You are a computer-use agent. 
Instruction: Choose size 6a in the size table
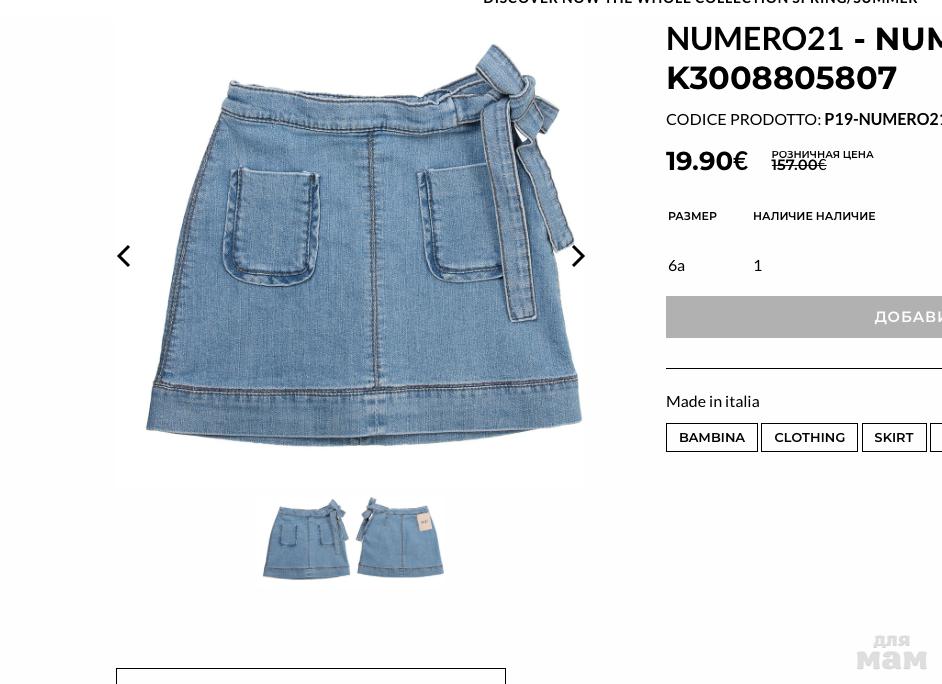(x=676, y=265)
